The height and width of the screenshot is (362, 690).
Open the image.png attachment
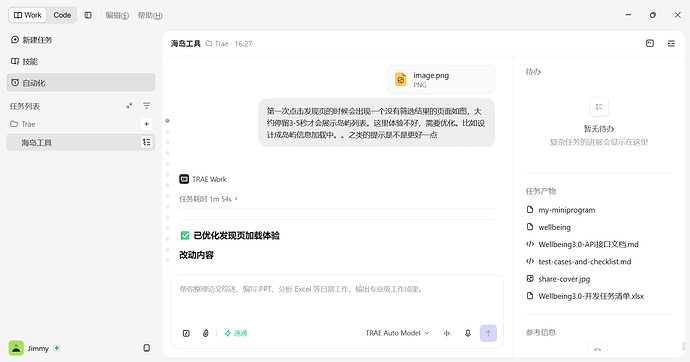(x=441, y=80)
